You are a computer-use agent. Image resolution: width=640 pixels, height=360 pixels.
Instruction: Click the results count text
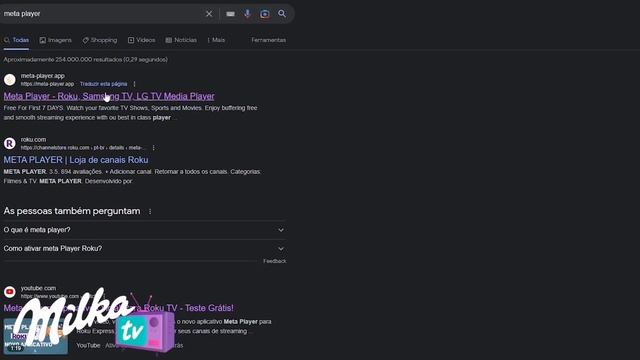(86, 60)
